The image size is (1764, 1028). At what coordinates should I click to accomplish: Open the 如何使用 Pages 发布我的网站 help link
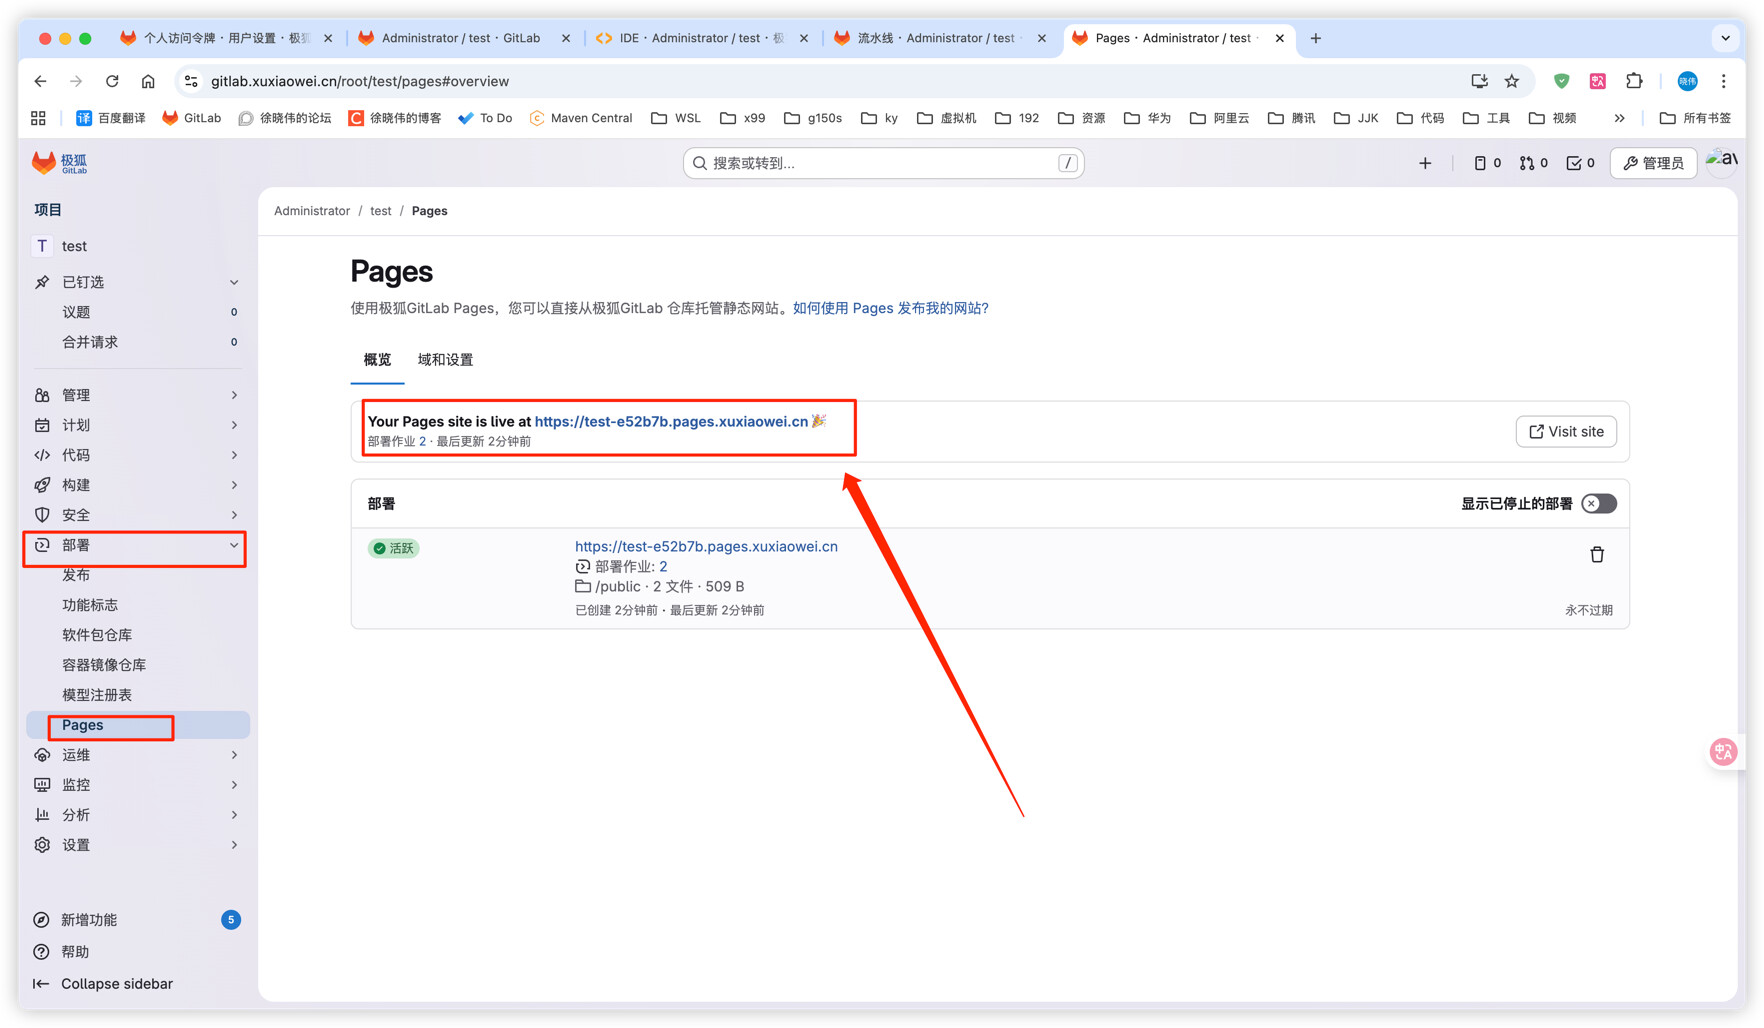click(890, 308)
